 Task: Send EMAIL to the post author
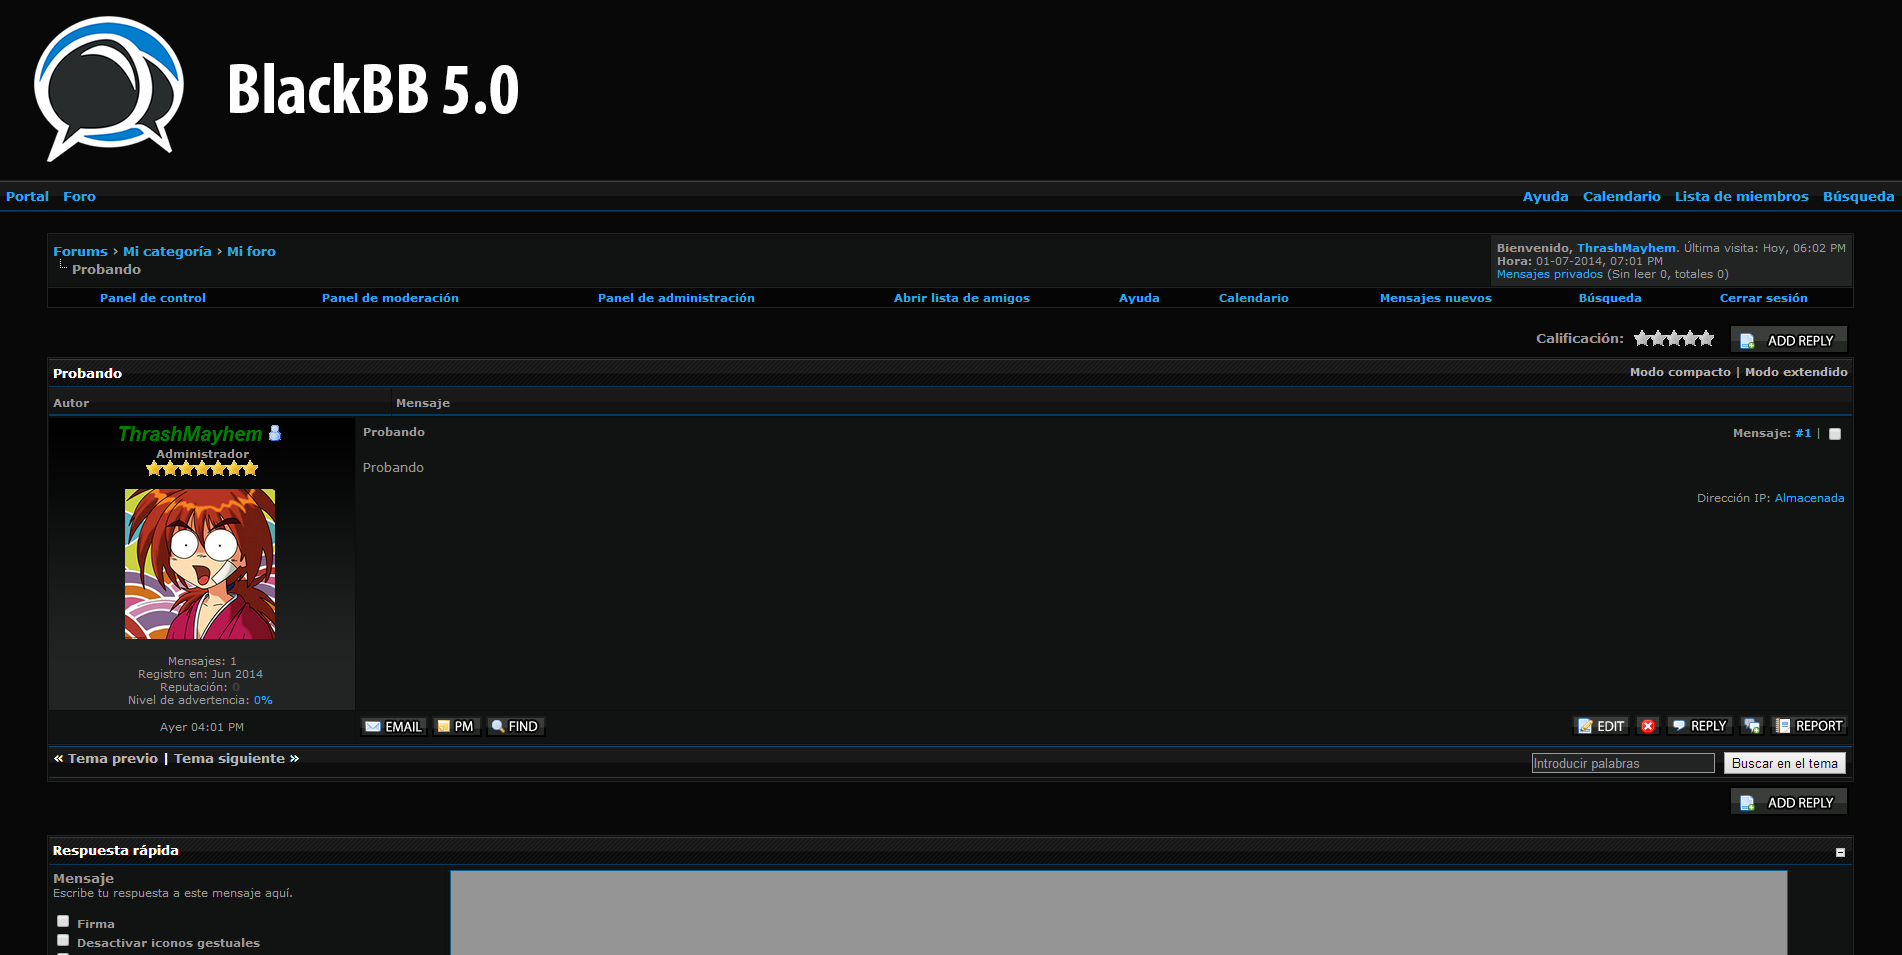[x=393, y=727]
